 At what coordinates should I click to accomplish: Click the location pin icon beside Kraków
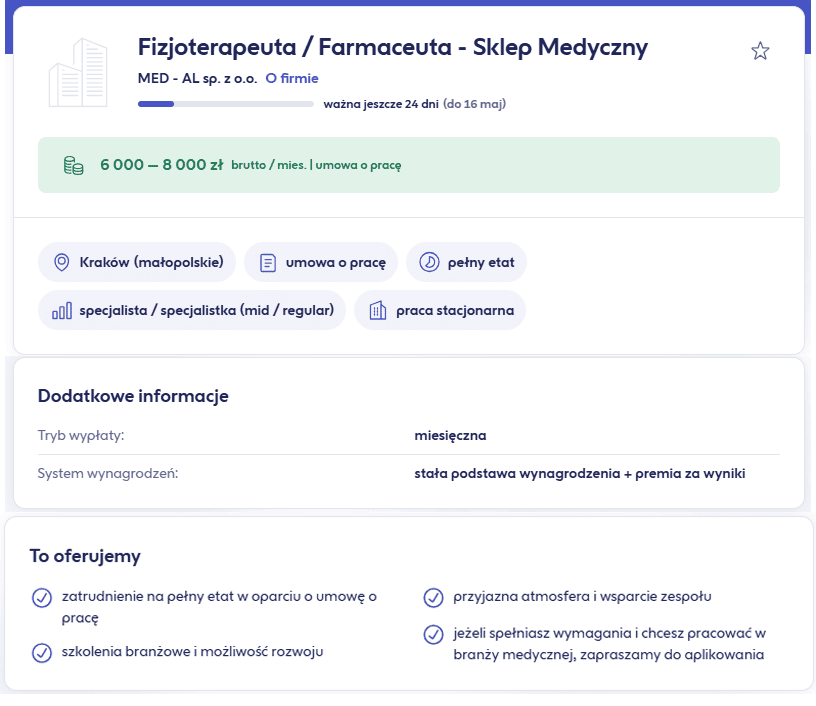tap(62, 262)
